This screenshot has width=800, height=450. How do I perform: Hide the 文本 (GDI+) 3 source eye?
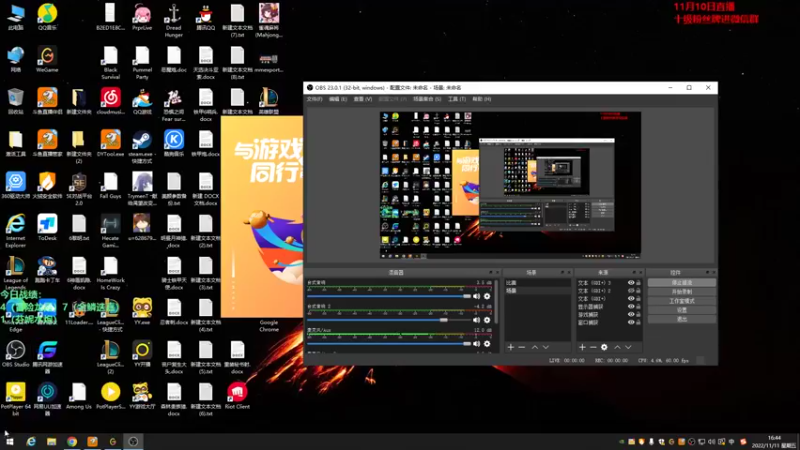[631, 283]
